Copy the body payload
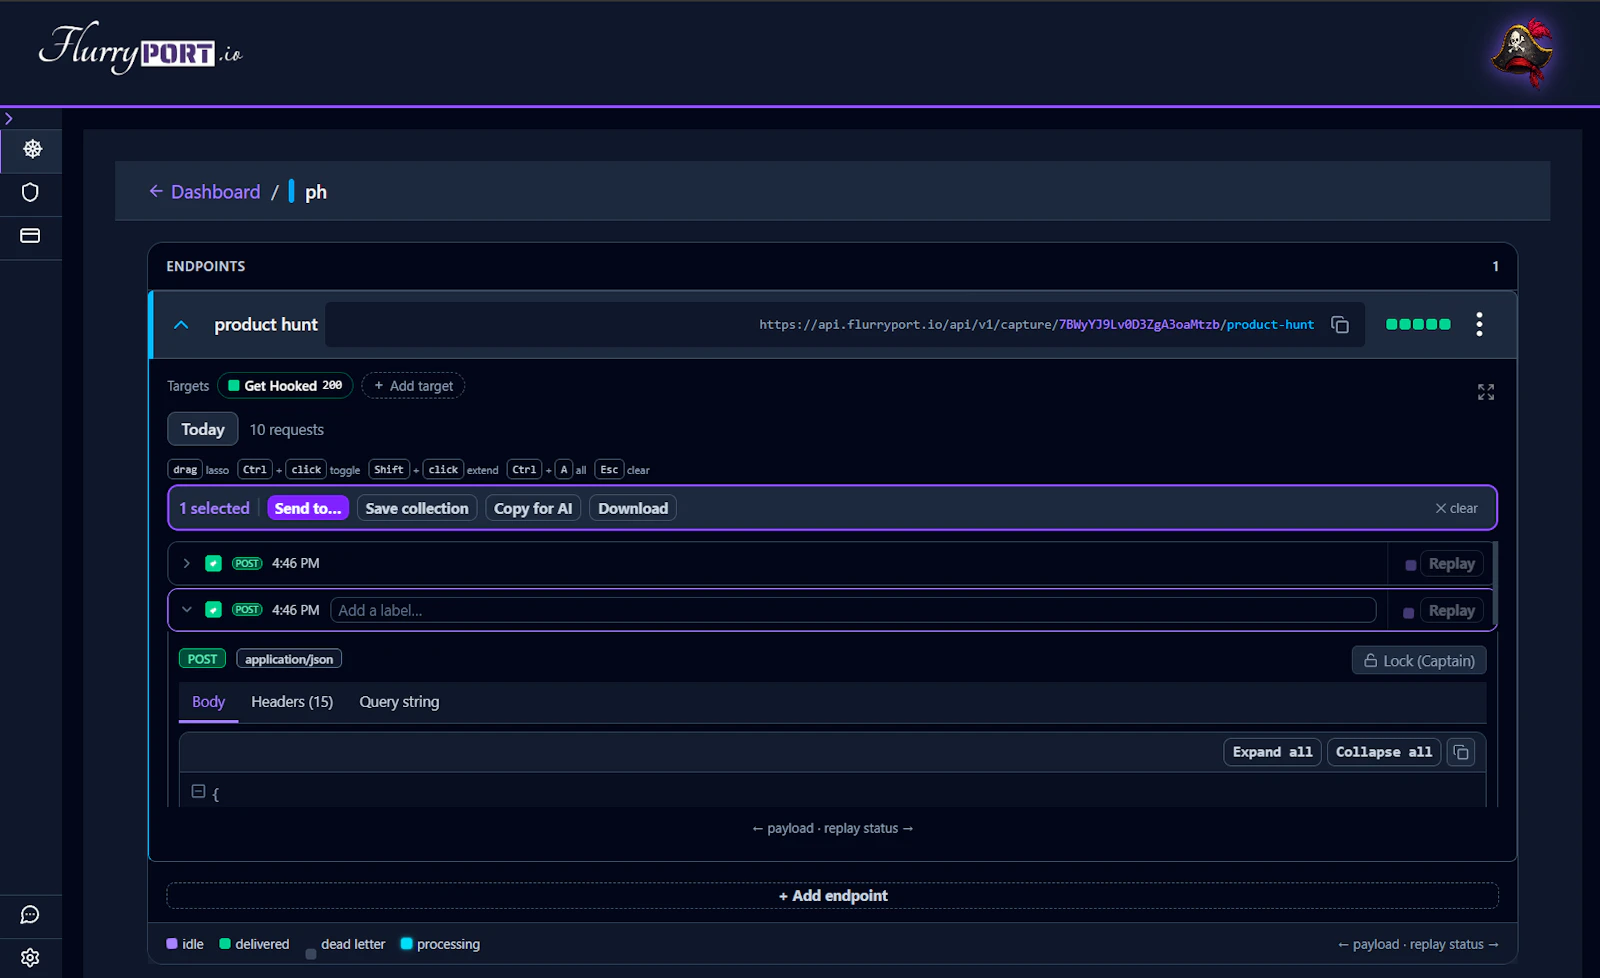 click(1461, 752)
